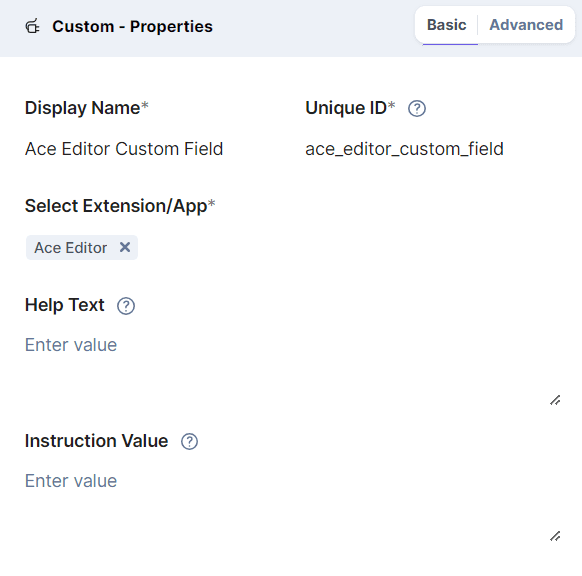Click the Help Text label text
The width and height of the screenshot is (582, 576).
(65, 305)
